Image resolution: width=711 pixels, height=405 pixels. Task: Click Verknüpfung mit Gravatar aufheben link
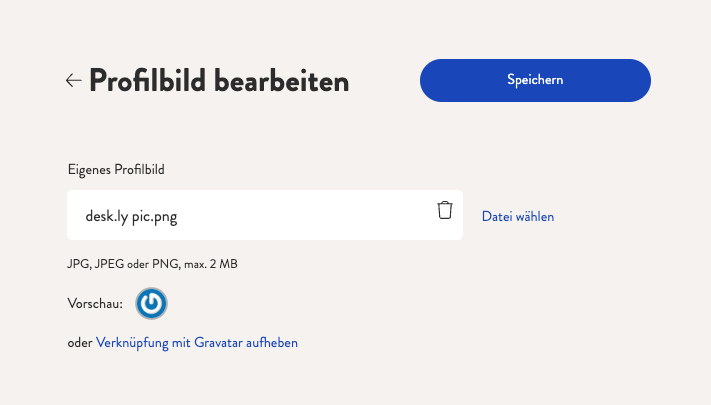coord(197,342)
